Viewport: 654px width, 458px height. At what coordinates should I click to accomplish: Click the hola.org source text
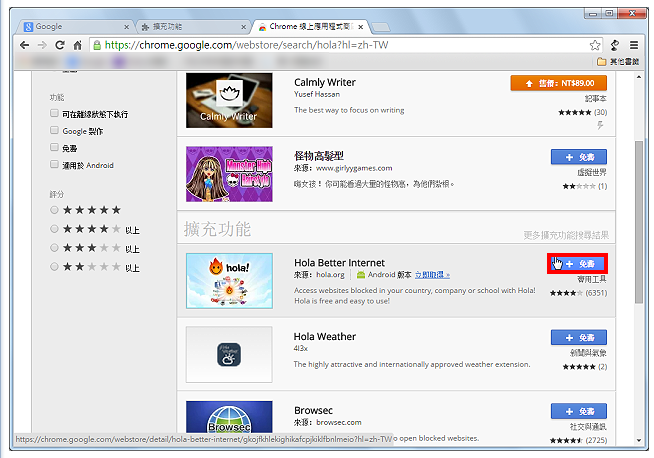[330, 275]
